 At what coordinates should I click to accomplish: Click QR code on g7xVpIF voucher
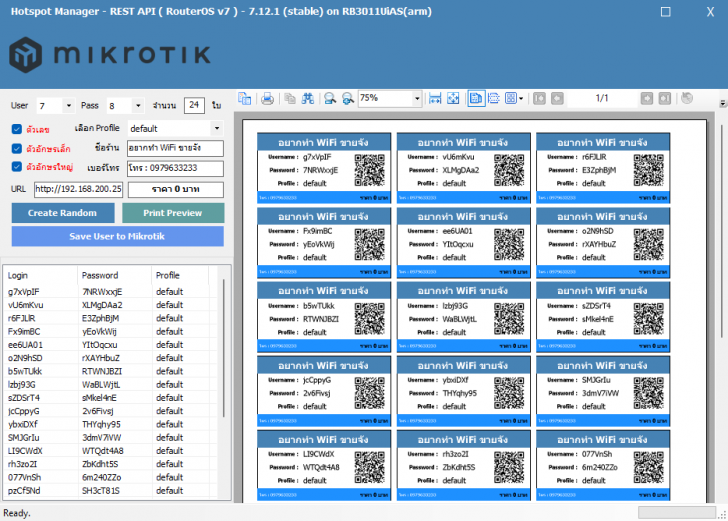click(370, 170)
